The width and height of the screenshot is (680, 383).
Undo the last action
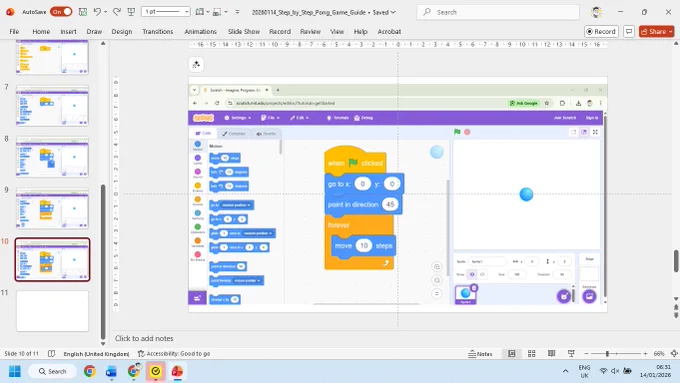(97, 12)
